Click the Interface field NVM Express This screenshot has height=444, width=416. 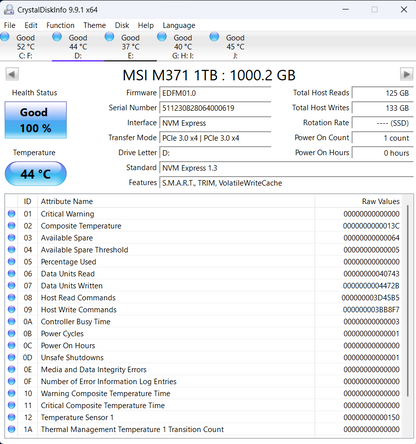point(215,123)
